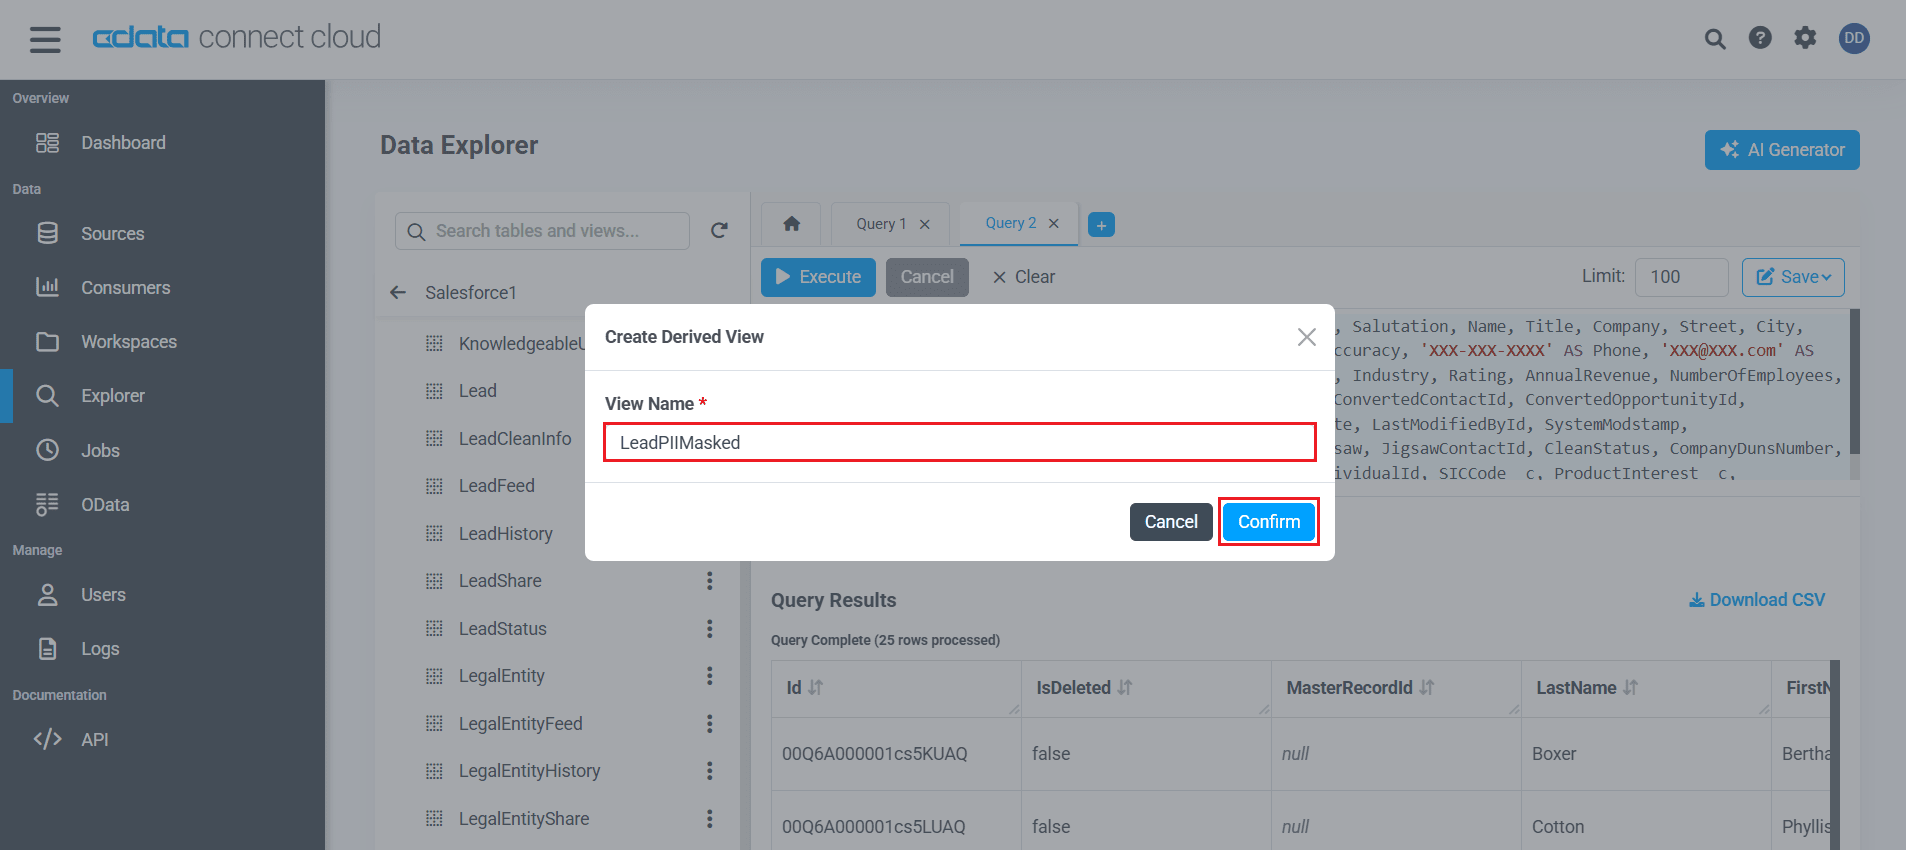
Task: Open the help question mark icon
Action: click(x=1759, y=38)
